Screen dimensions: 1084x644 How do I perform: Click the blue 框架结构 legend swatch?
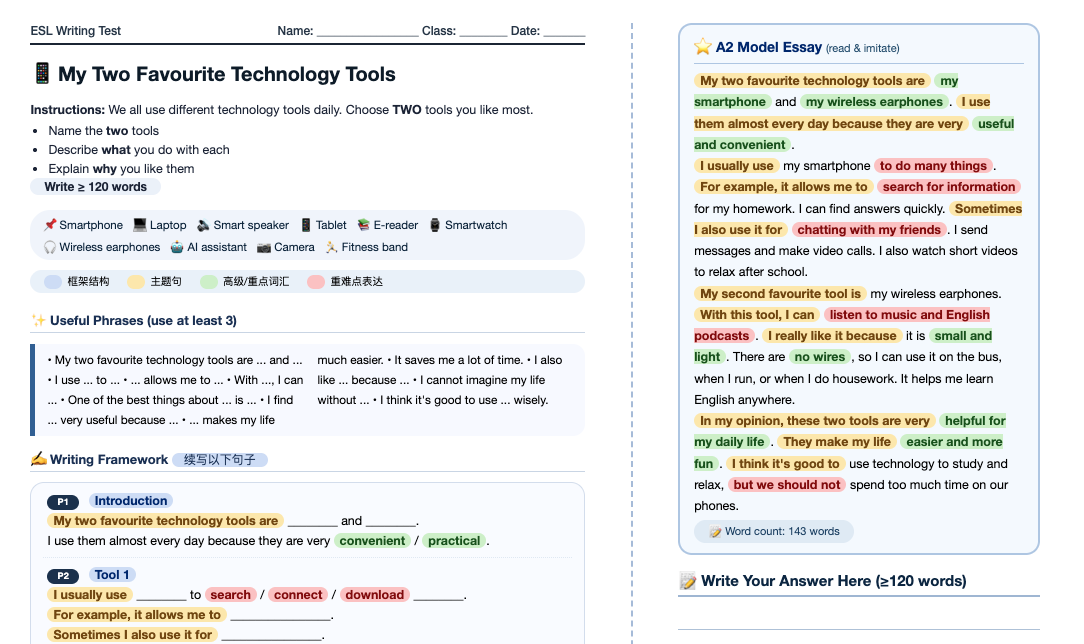pos(53,282)
